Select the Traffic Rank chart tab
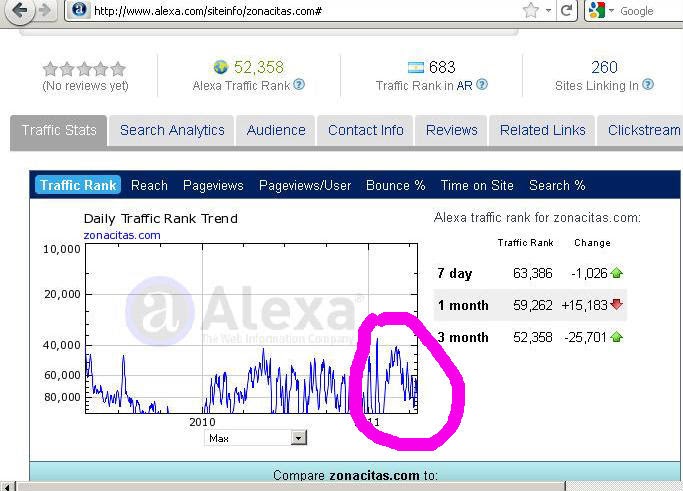This screenshot has width=683, height=491. pos(78,185)
